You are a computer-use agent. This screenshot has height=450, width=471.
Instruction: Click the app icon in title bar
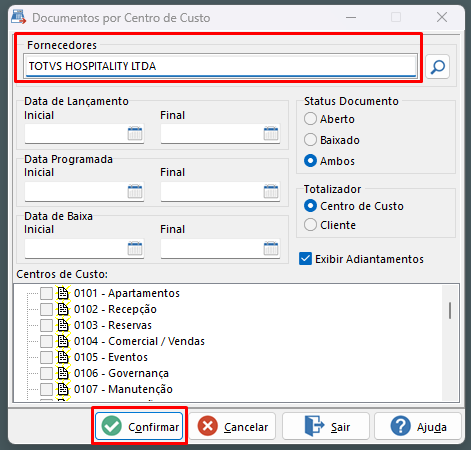coord(18,17)
